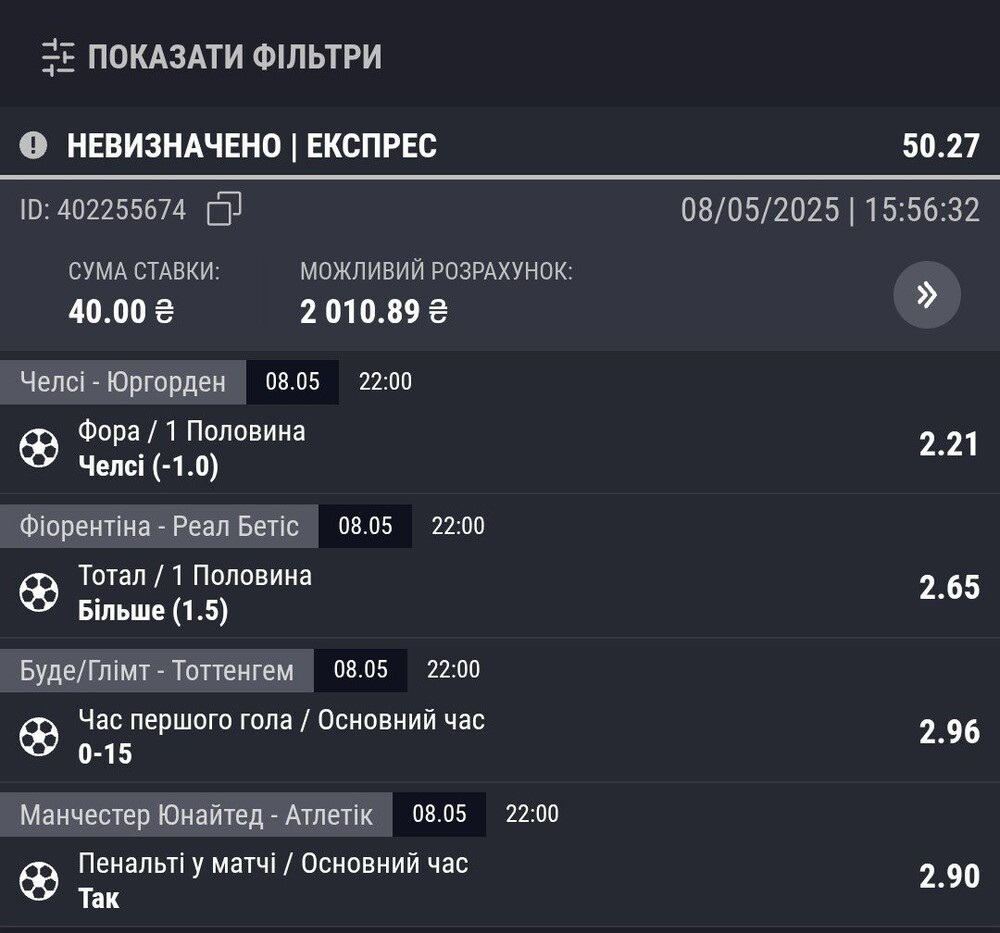Click the 2.65 odds for Більше (1.5)
Viewport: 1000px width, 933px height.
[949, 587]
